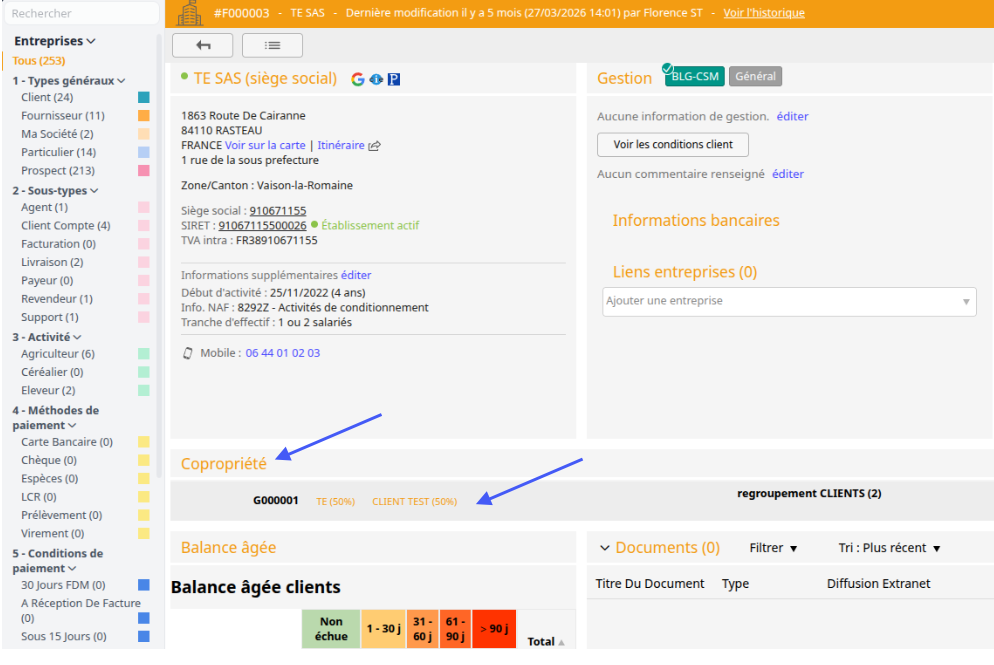Click the Itinéraire link
The width and height of the screenshot is (994, 665).
coord(340,145)
